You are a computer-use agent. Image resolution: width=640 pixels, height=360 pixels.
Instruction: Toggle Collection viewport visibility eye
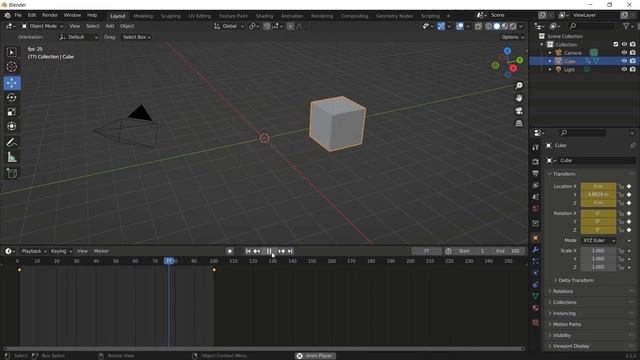tap(624, 44)
